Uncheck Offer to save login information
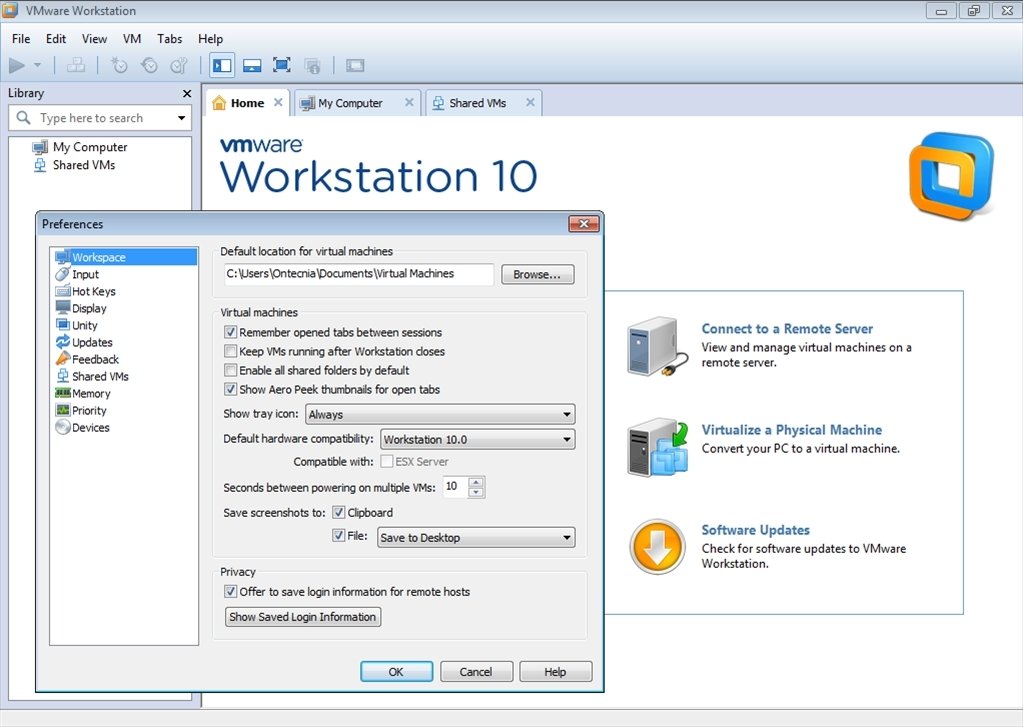The image size is (1023, 727). click(230, 591)
